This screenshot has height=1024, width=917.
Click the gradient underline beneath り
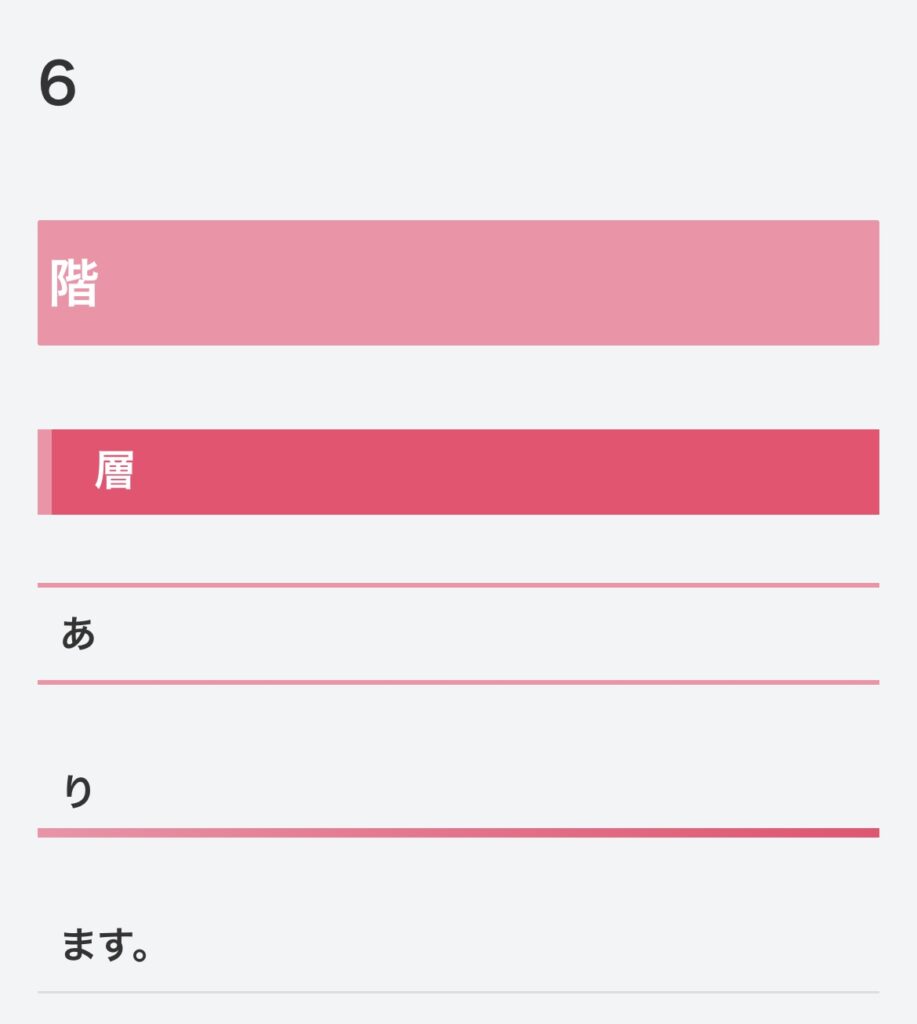tap(458, 832)
